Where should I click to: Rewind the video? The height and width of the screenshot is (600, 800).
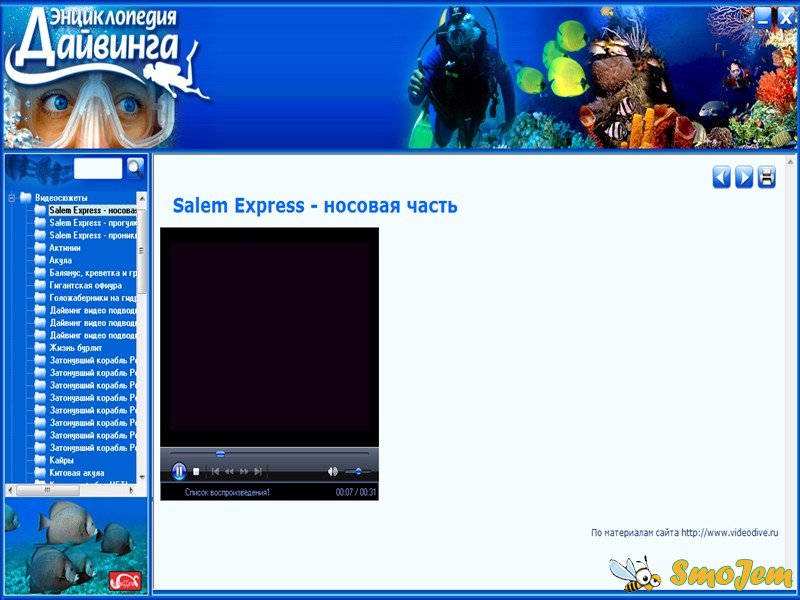[230, 471]
